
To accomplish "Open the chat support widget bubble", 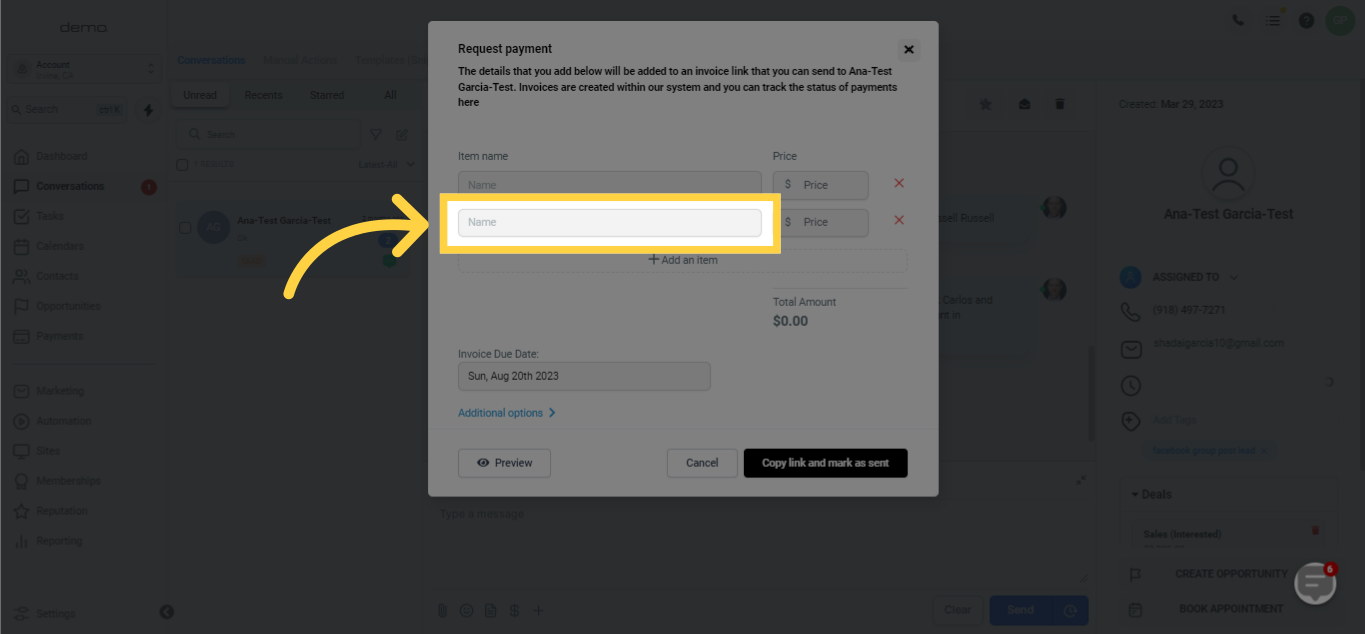I will coord(1315,583).
